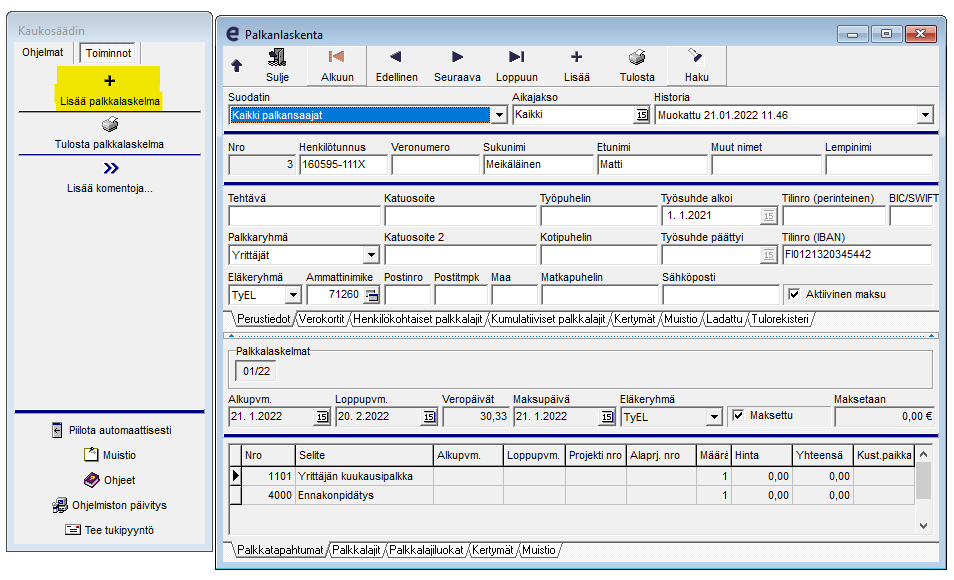Expand the Palkkaryhmä dropdown

point(371,255)
